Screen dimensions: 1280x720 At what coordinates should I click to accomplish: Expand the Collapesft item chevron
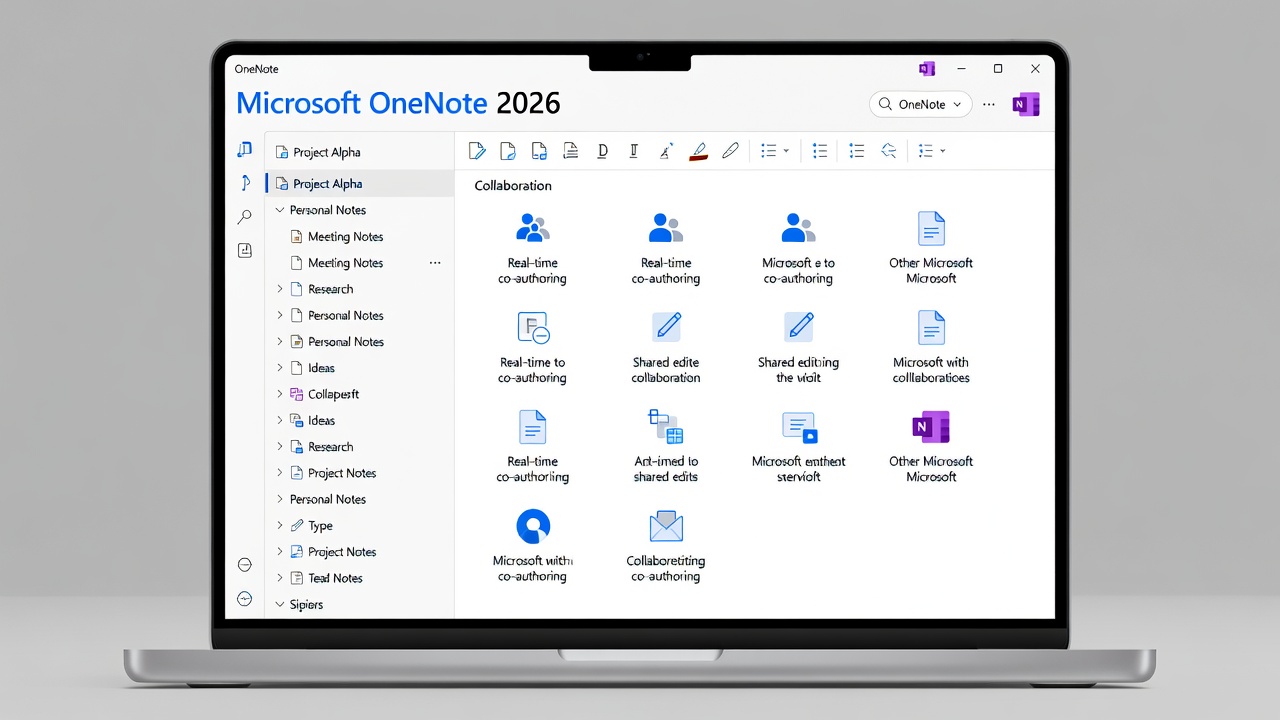tap(280, 394)
